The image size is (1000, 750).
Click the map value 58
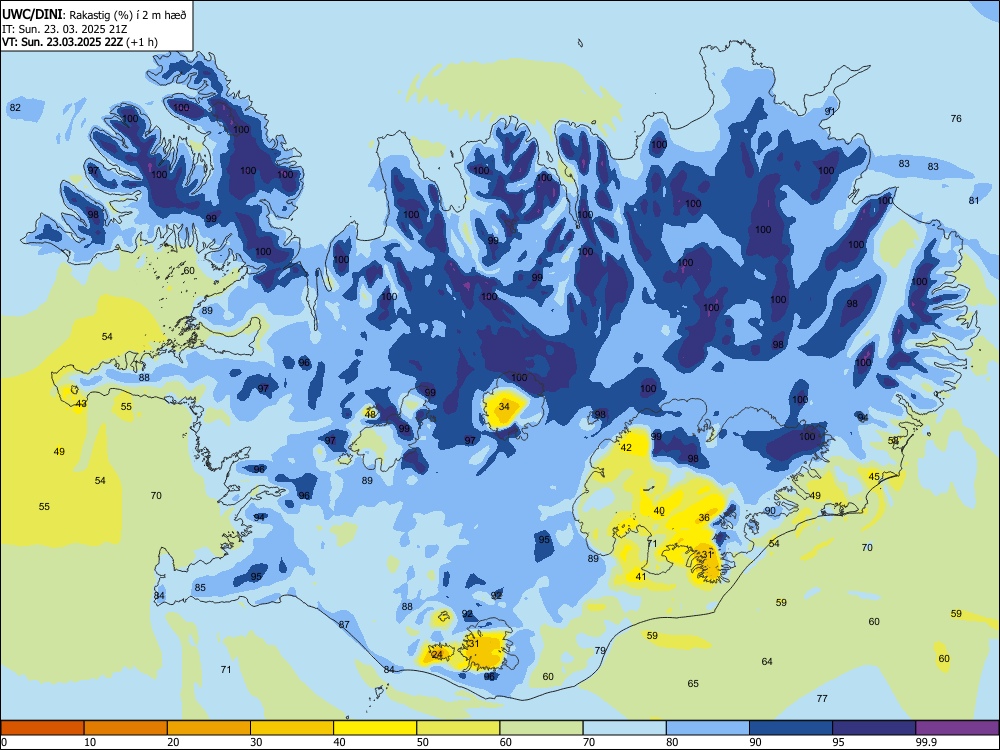click(x=893, y=441)
